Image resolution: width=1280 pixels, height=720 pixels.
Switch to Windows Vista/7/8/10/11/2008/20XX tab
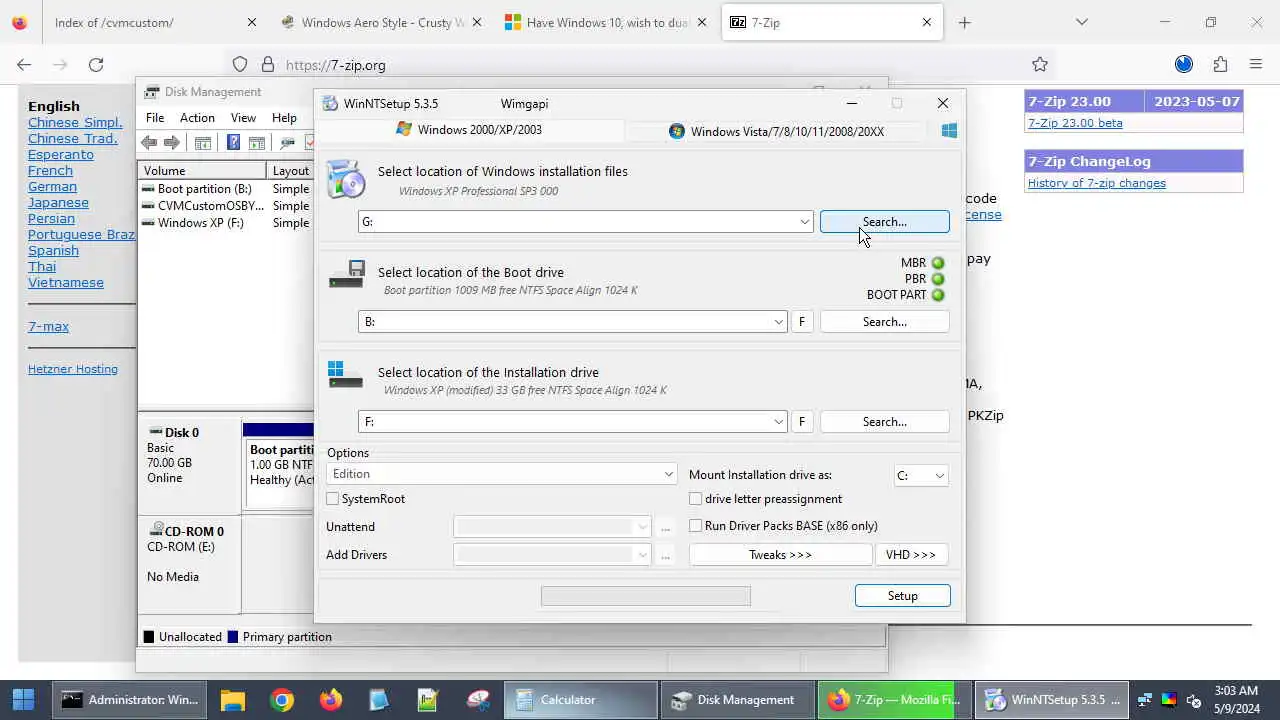coord(777,131)
